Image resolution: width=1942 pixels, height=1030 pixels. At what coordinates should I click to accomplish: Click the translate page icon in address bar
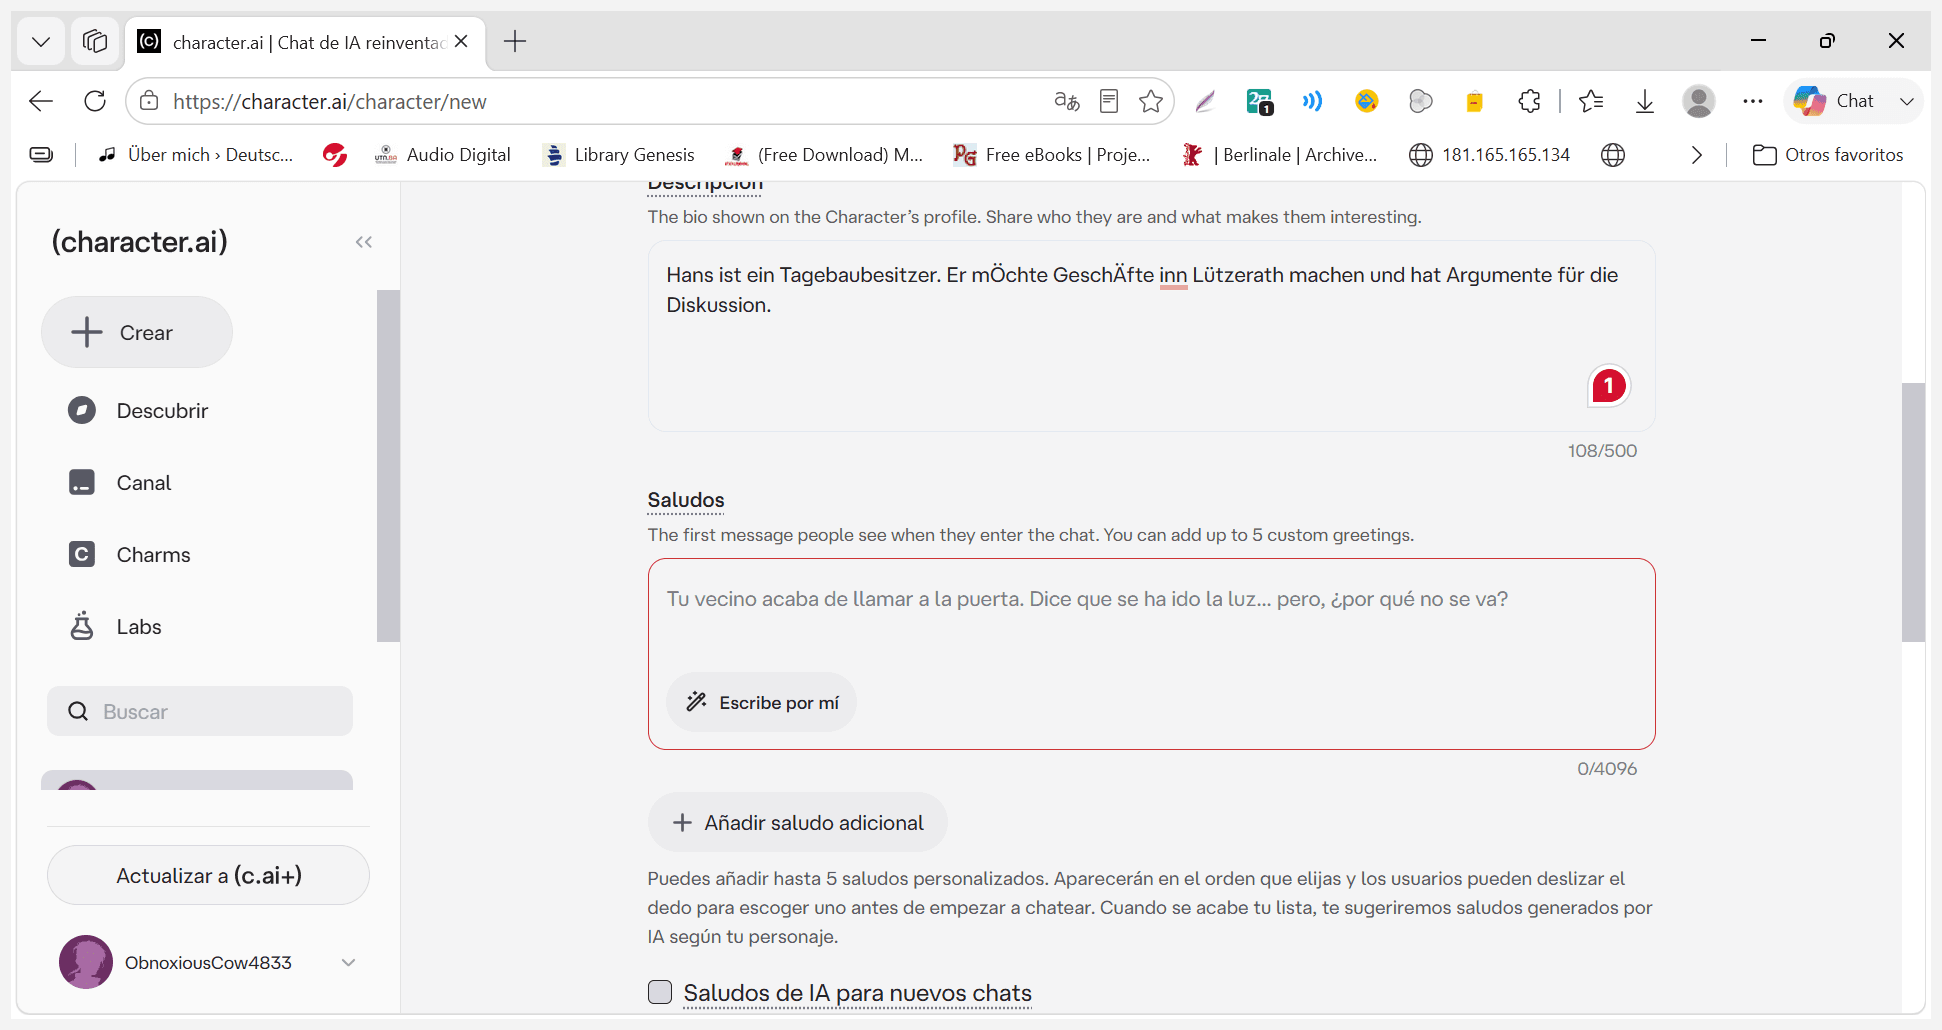[1066, 101]
